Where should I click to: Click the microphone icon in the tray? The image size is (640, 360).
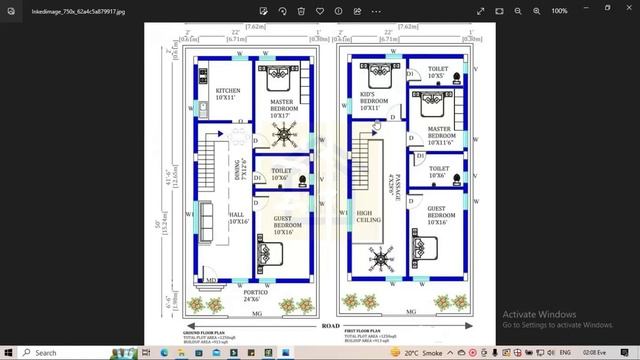click(495, 353)
